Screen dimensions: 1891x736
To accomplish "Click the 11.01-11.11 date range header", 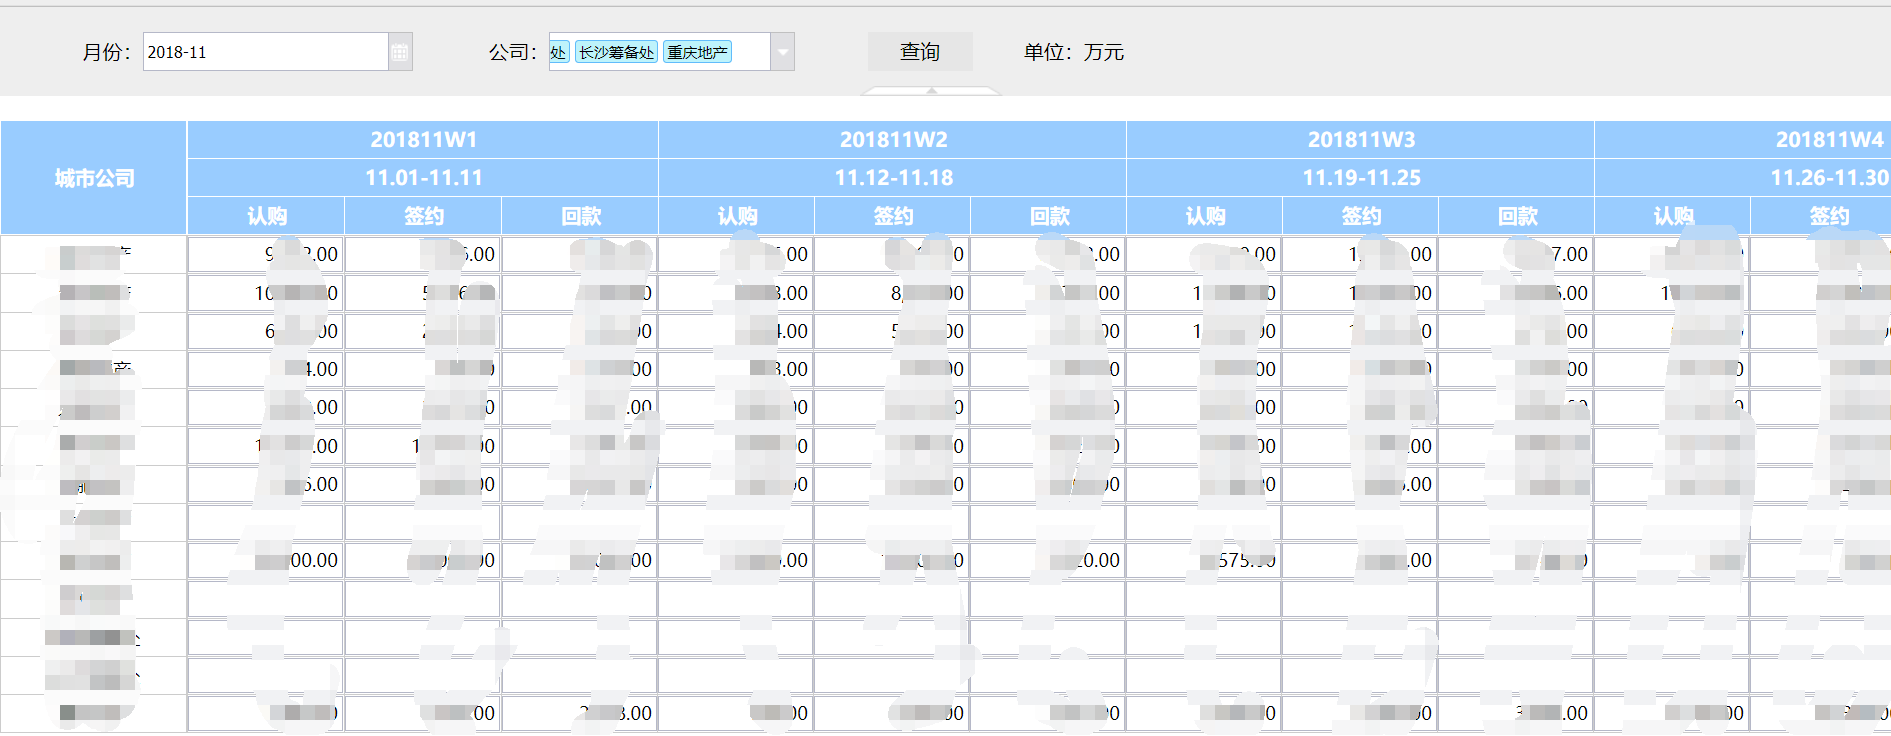I will [x=423, y=178].
